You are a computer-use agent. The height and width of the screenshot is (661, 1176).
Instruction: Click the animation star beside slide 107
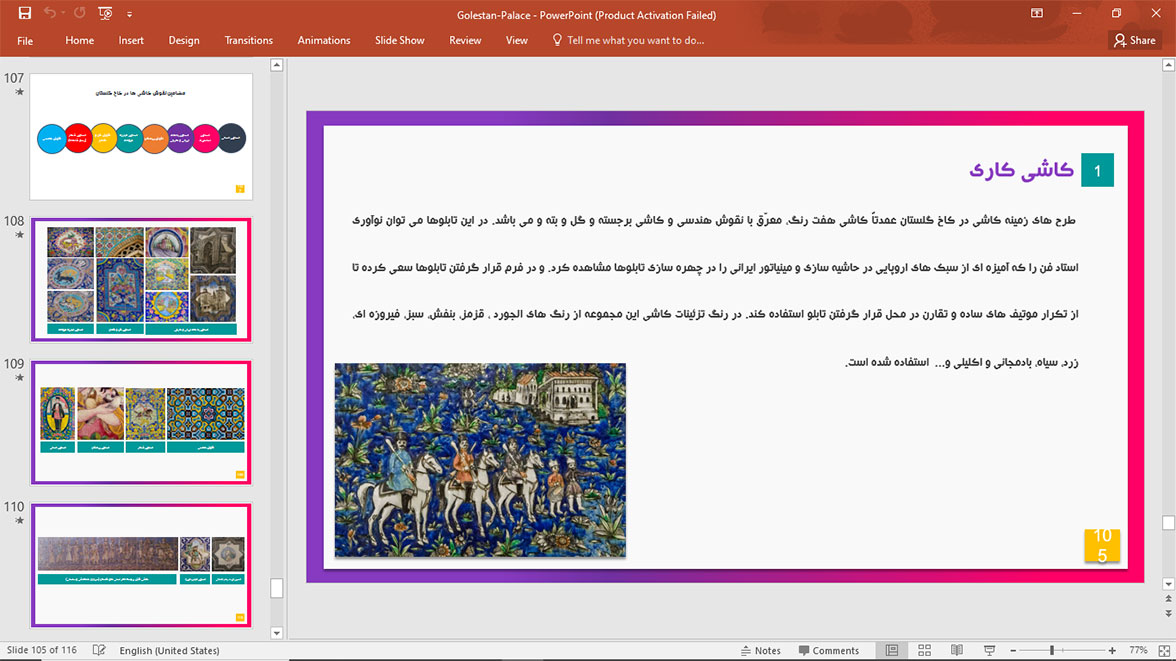(20, 92)
